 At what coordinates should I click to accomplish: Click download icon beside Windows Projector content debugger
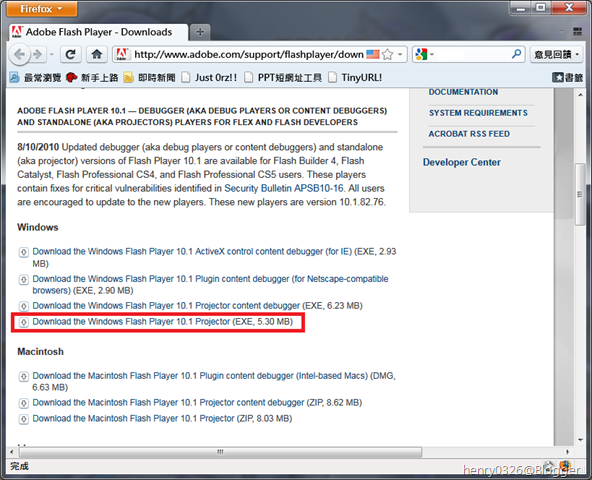(23, 306)
